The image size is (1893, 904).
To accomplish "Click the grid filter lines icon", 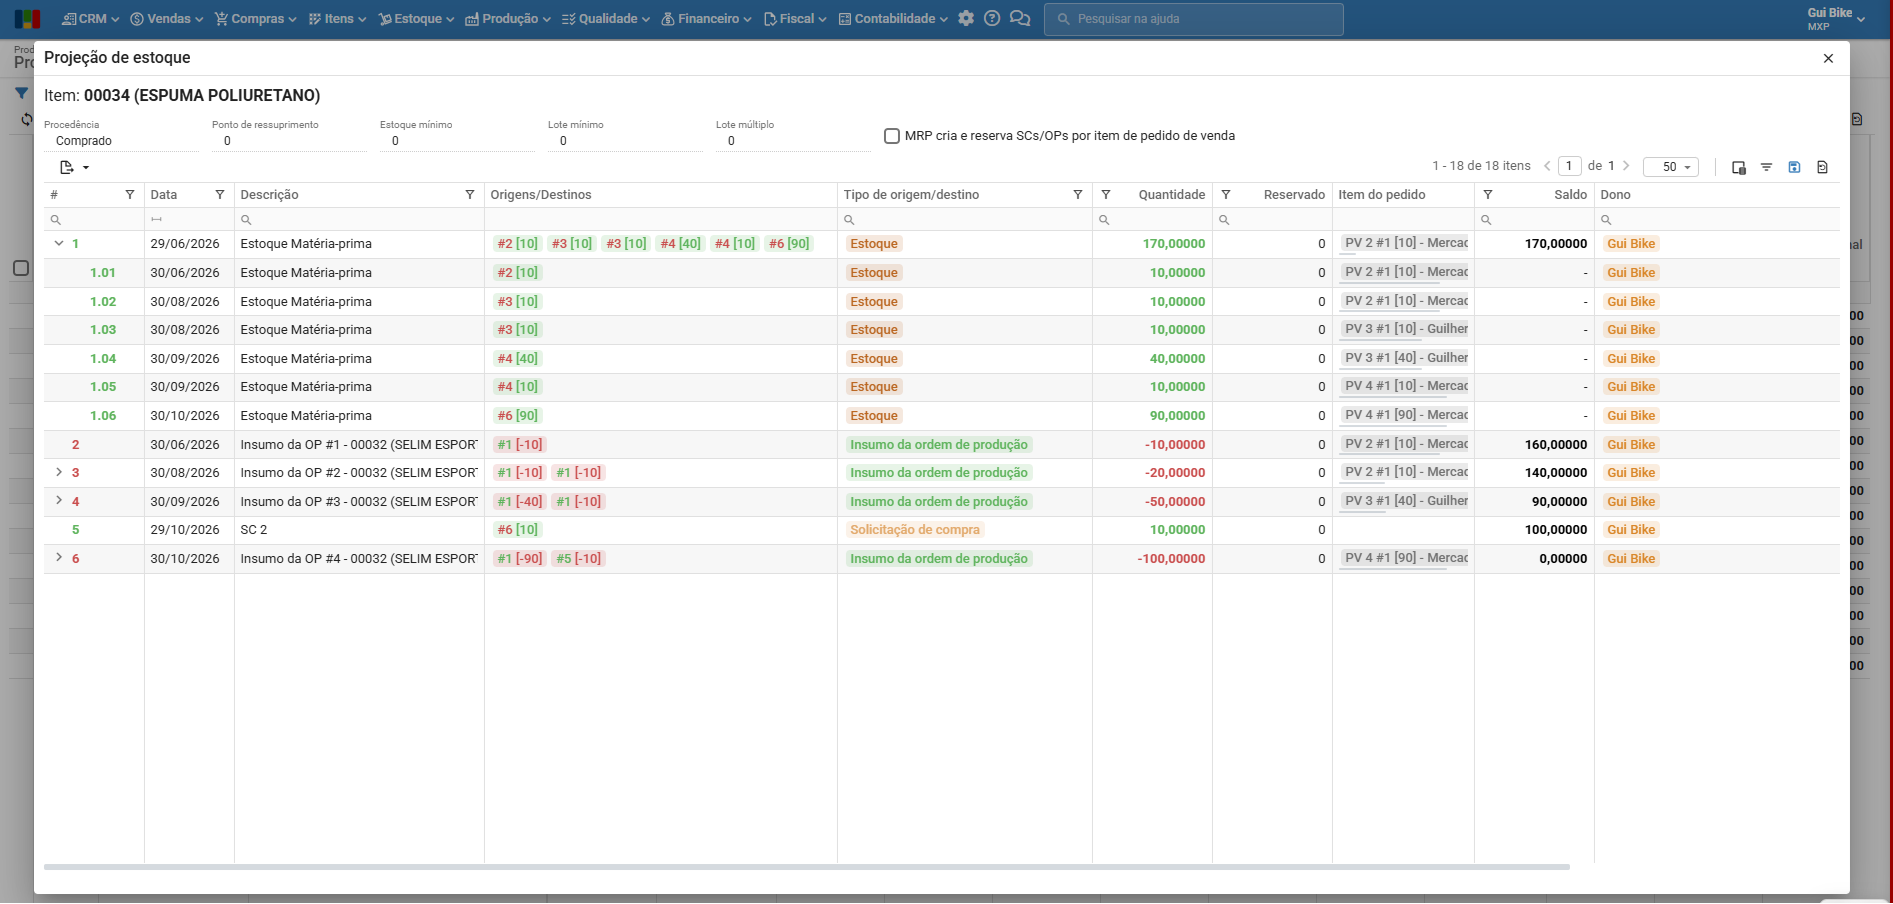I will 1766,167.
